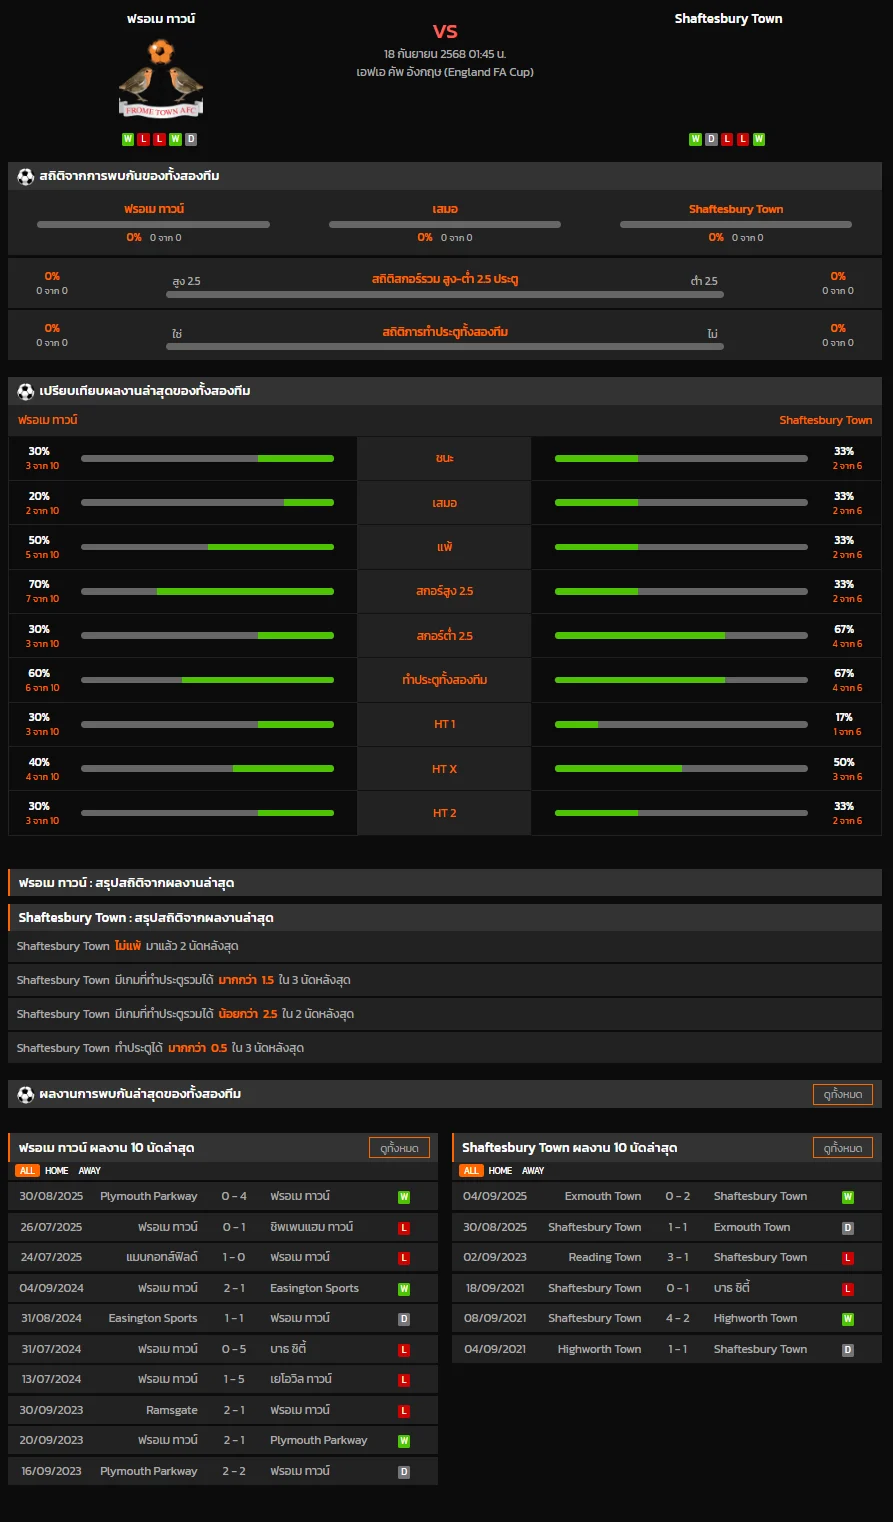The image size is (893, 1522).
Task: Switch to HOME tab in Shaftesbury Town's last matches
Action: pos(501,1171)
